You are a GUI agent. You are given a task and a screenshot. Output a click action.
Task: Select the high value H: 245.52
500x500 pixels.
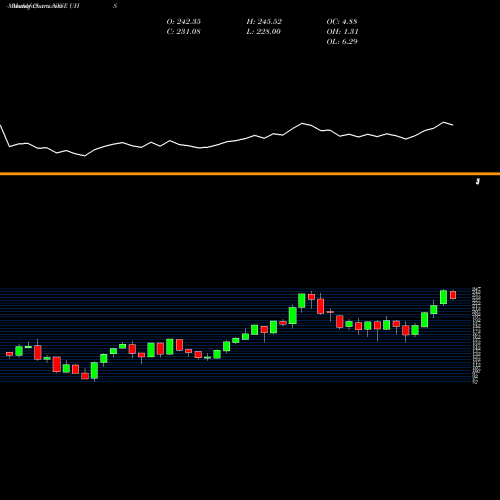click(x=264, y=22)
